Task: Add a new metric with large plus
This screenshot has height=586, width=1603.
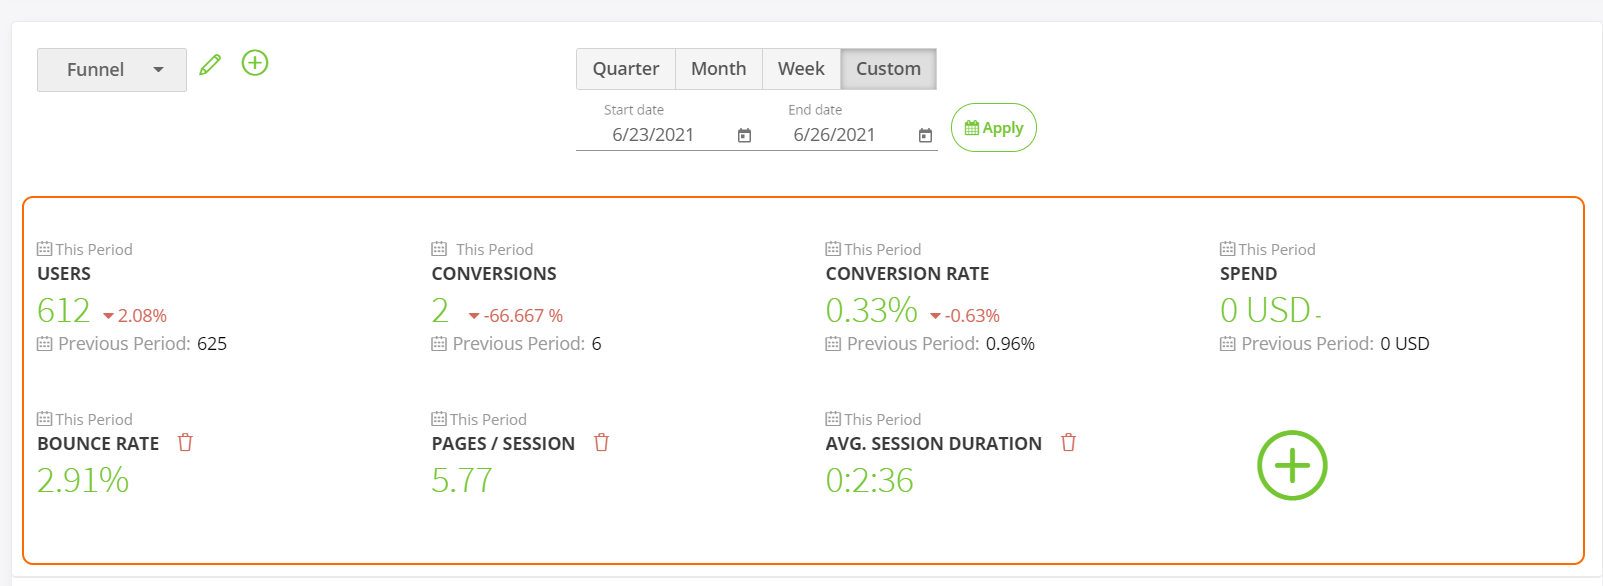Action: (1291, 465)
